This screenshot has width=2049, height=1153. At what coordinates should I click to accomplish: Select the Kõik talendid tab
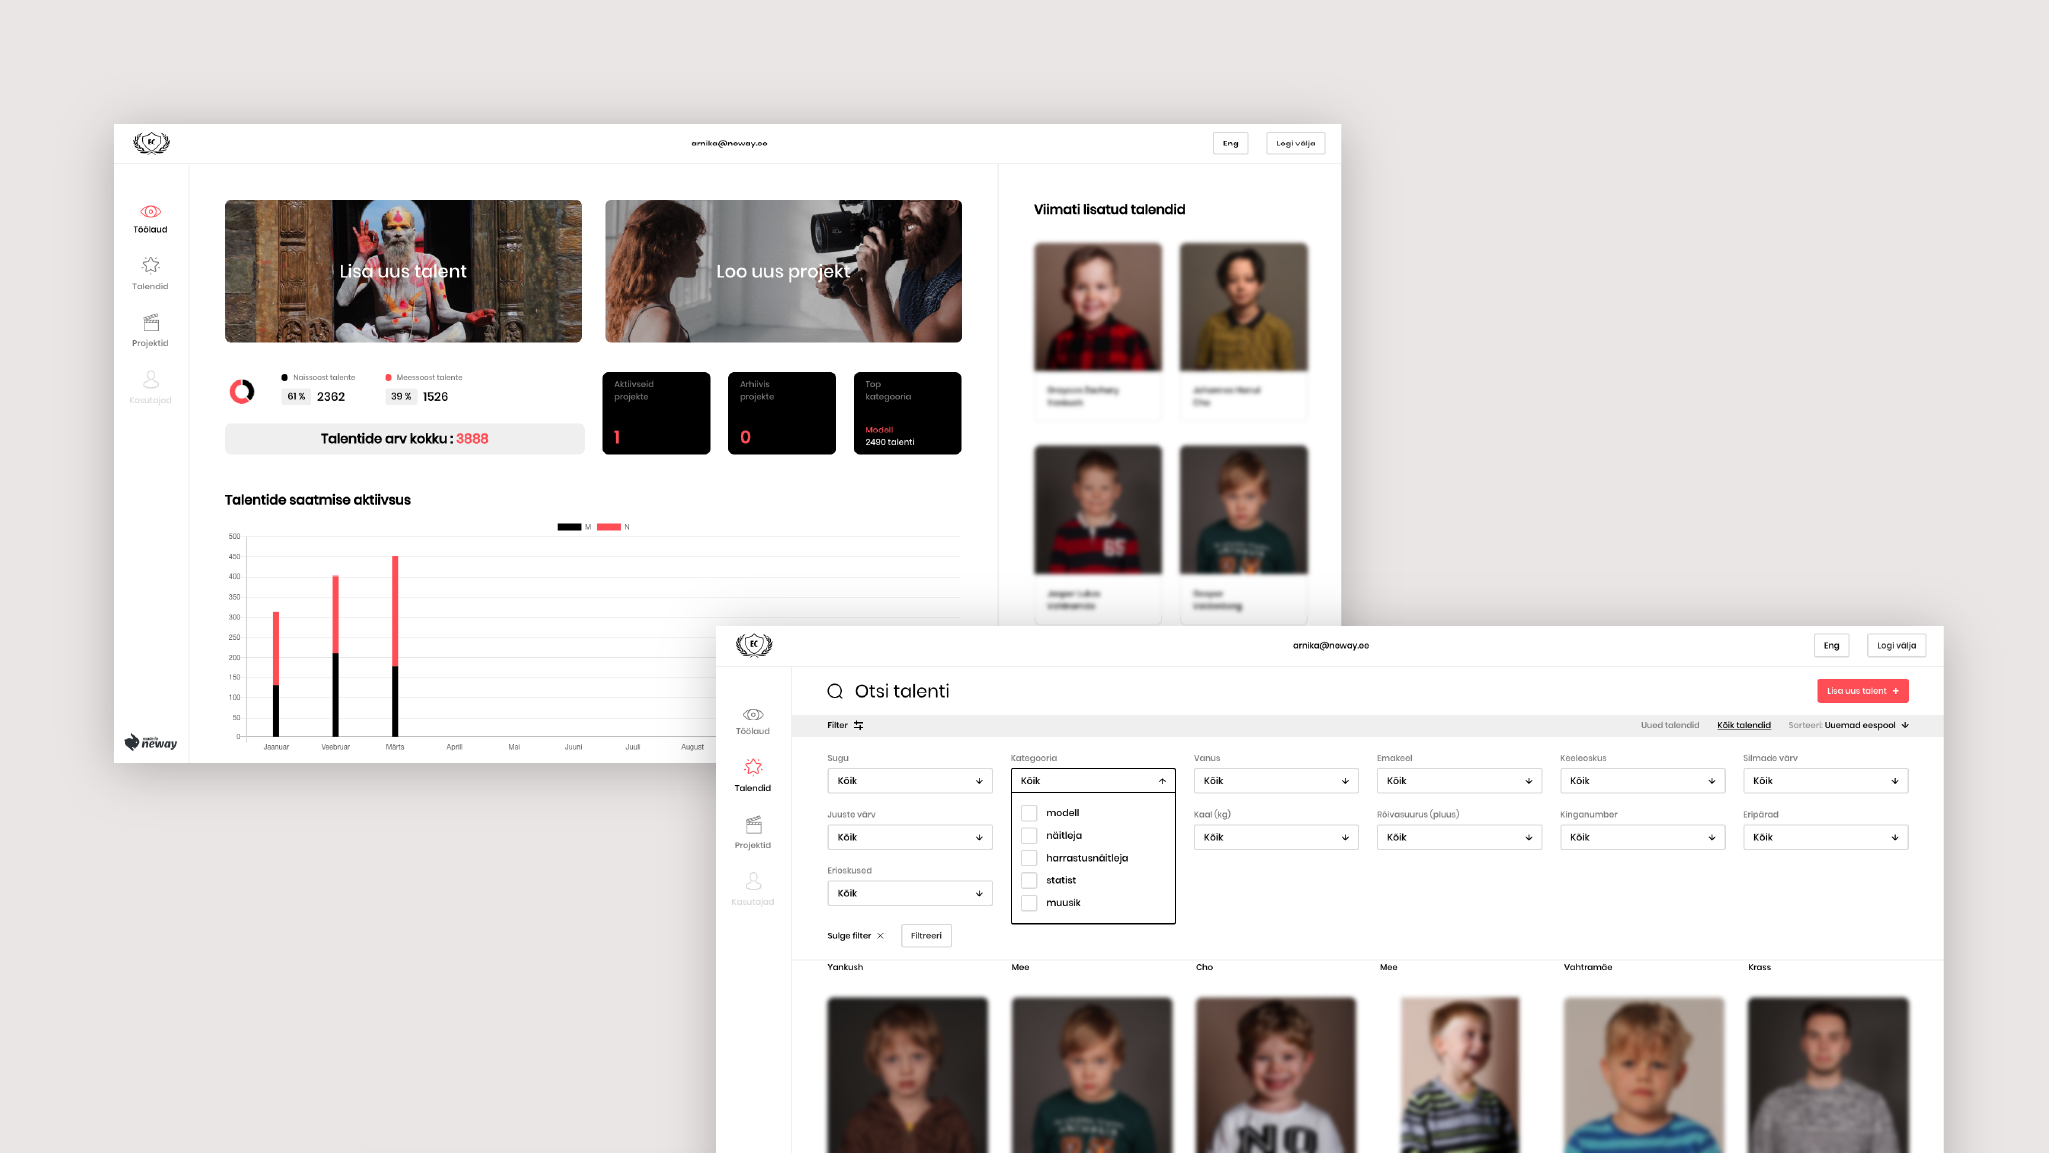[x=1743, y=725]
